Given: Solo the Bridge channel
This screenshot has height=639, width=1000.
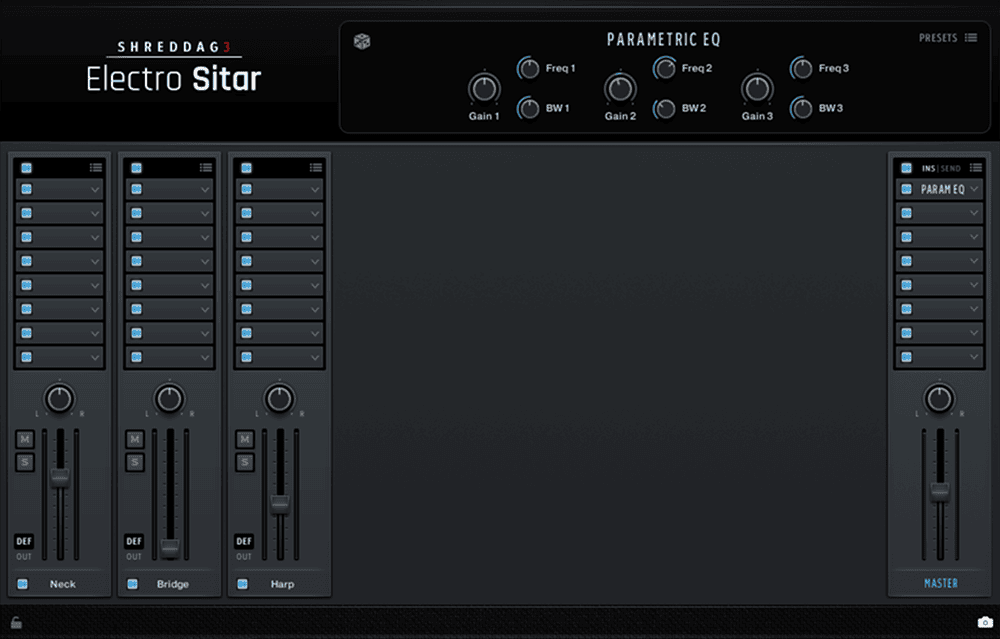Looking at the screenshot, I should pyautogui.click(x=134, y=462).
